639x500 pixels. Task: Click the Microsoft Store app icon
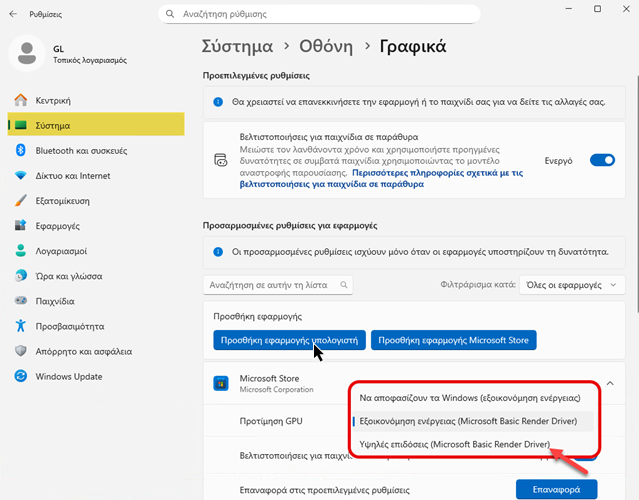(220, 383)
